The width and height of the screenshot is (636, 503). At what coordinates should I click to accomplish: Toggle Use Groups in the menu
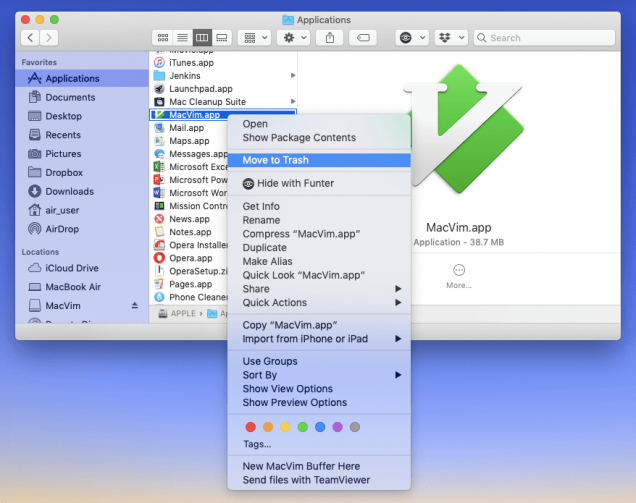coord(319,361)
